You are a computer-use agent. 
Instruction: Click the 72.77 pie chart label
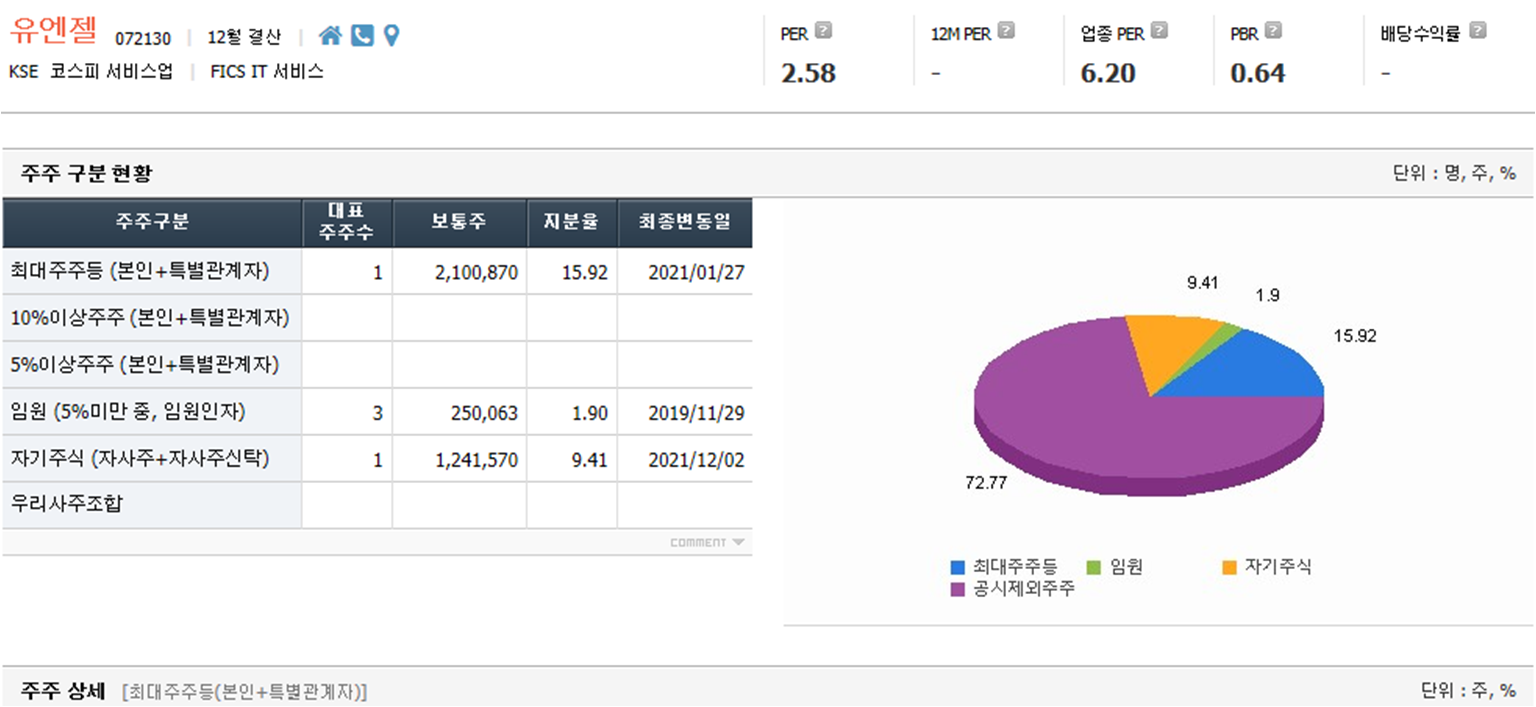pos(986,483)
